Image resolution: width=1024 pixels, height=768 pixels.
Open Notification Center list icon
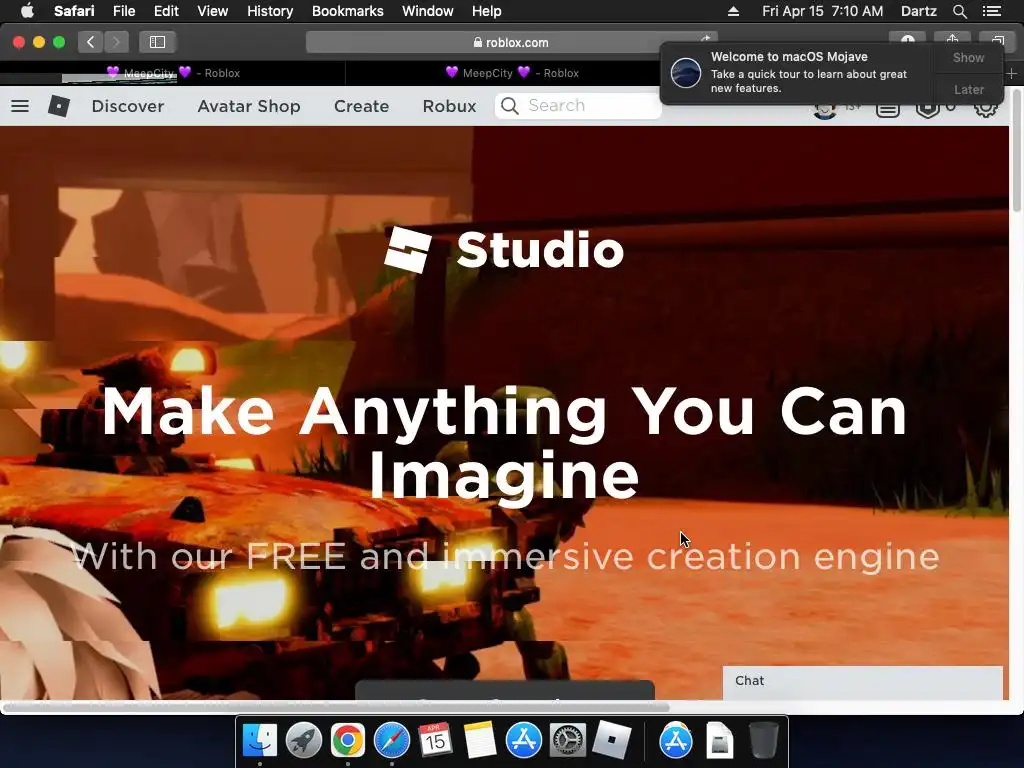pos(991,11)
